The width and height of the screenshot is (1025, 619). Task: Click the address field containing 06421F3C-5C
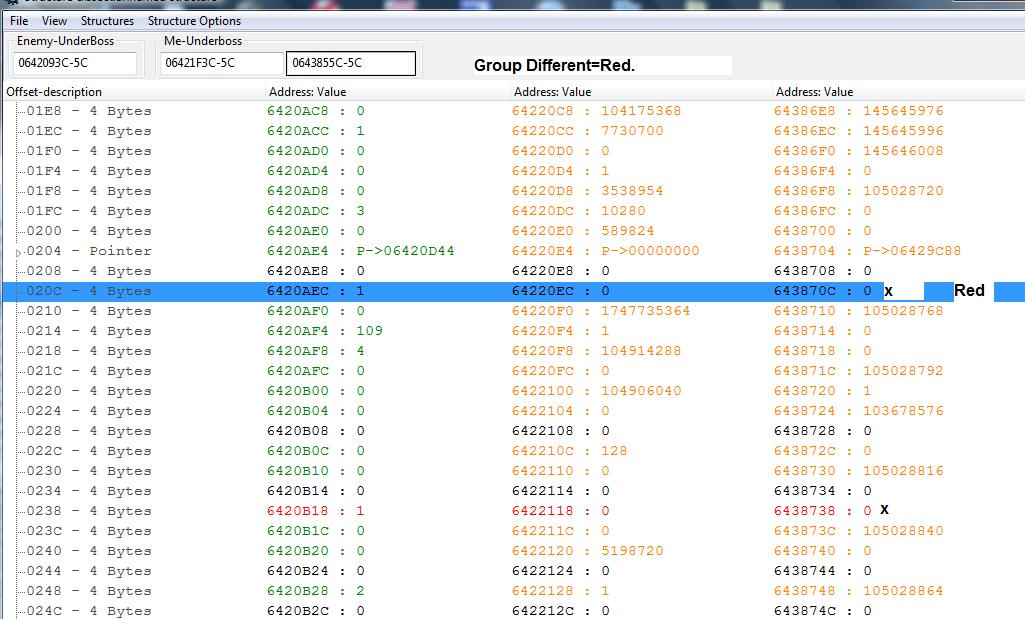click(222, 63)
